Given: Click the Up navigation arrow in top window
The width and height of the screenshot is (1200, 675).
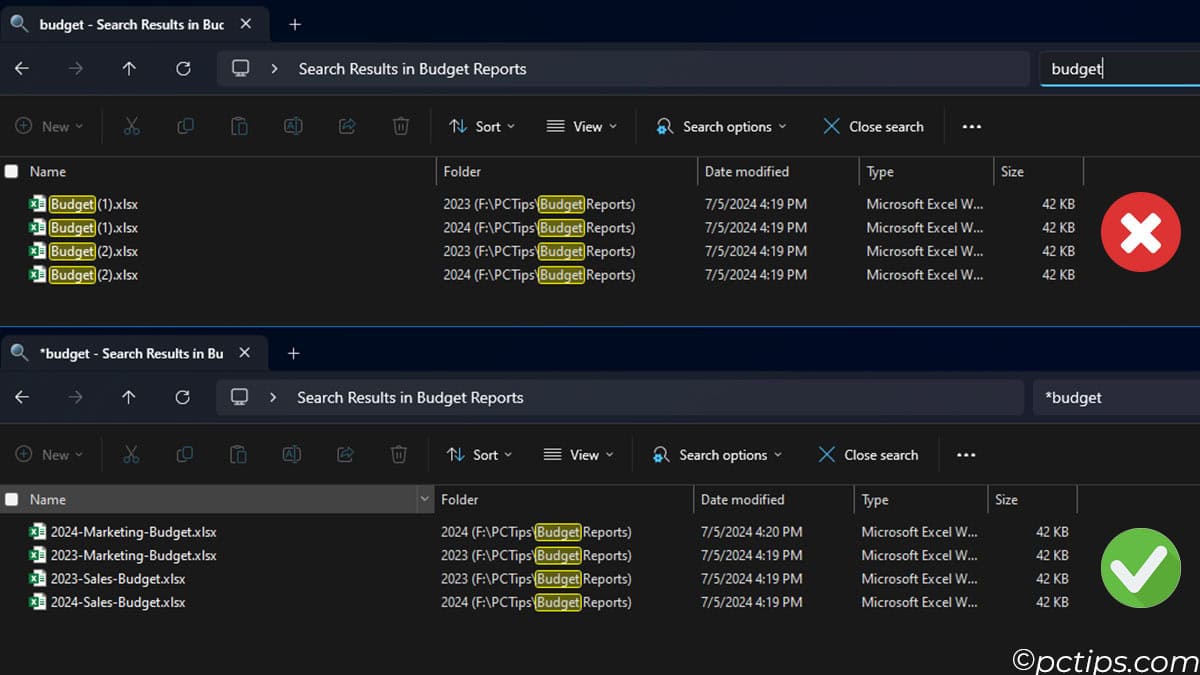Looking at the screenshot, I should [x=128, y=68].
